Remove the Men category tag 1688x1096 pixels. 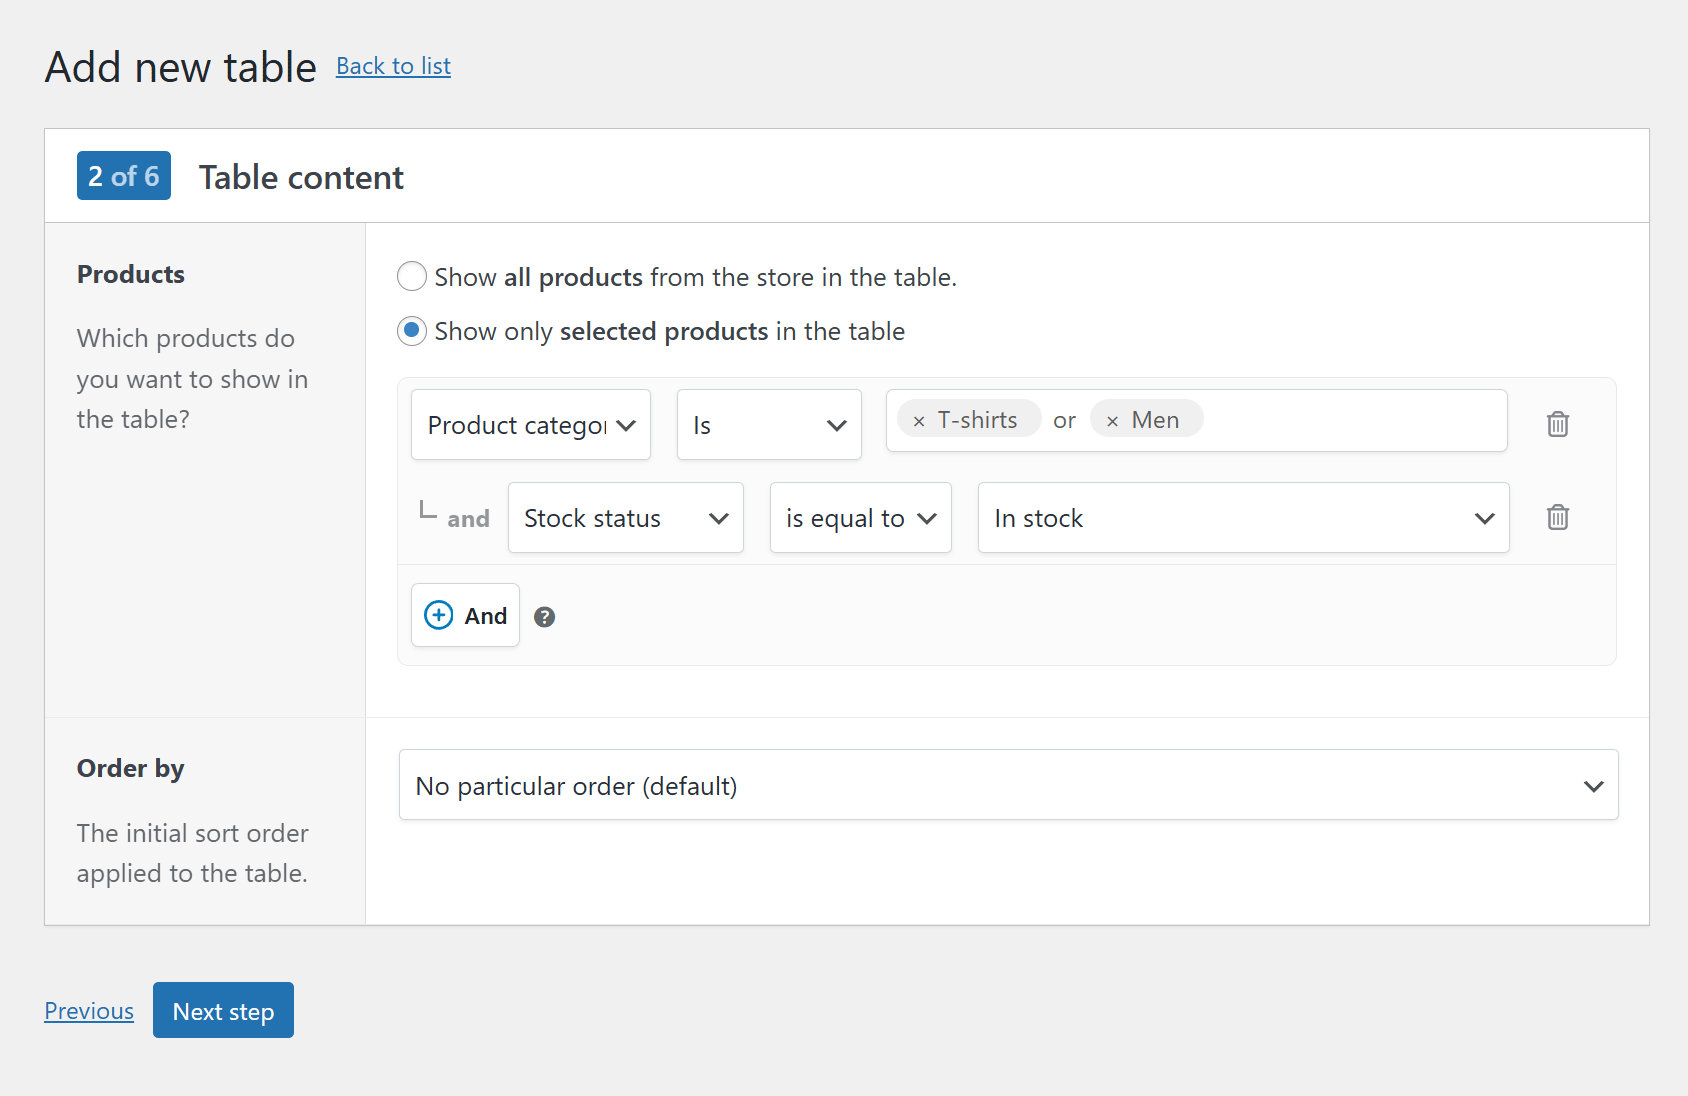[1111, 419]
